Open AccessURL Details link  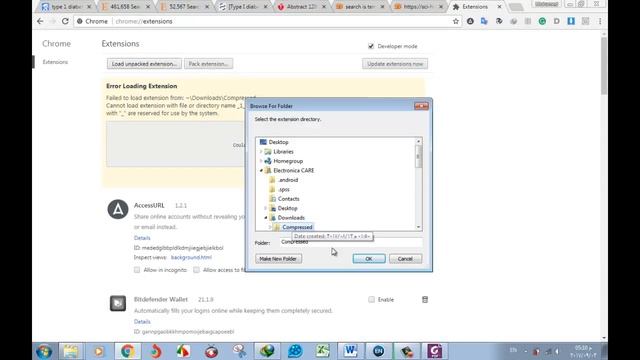[x=142, y=238]
